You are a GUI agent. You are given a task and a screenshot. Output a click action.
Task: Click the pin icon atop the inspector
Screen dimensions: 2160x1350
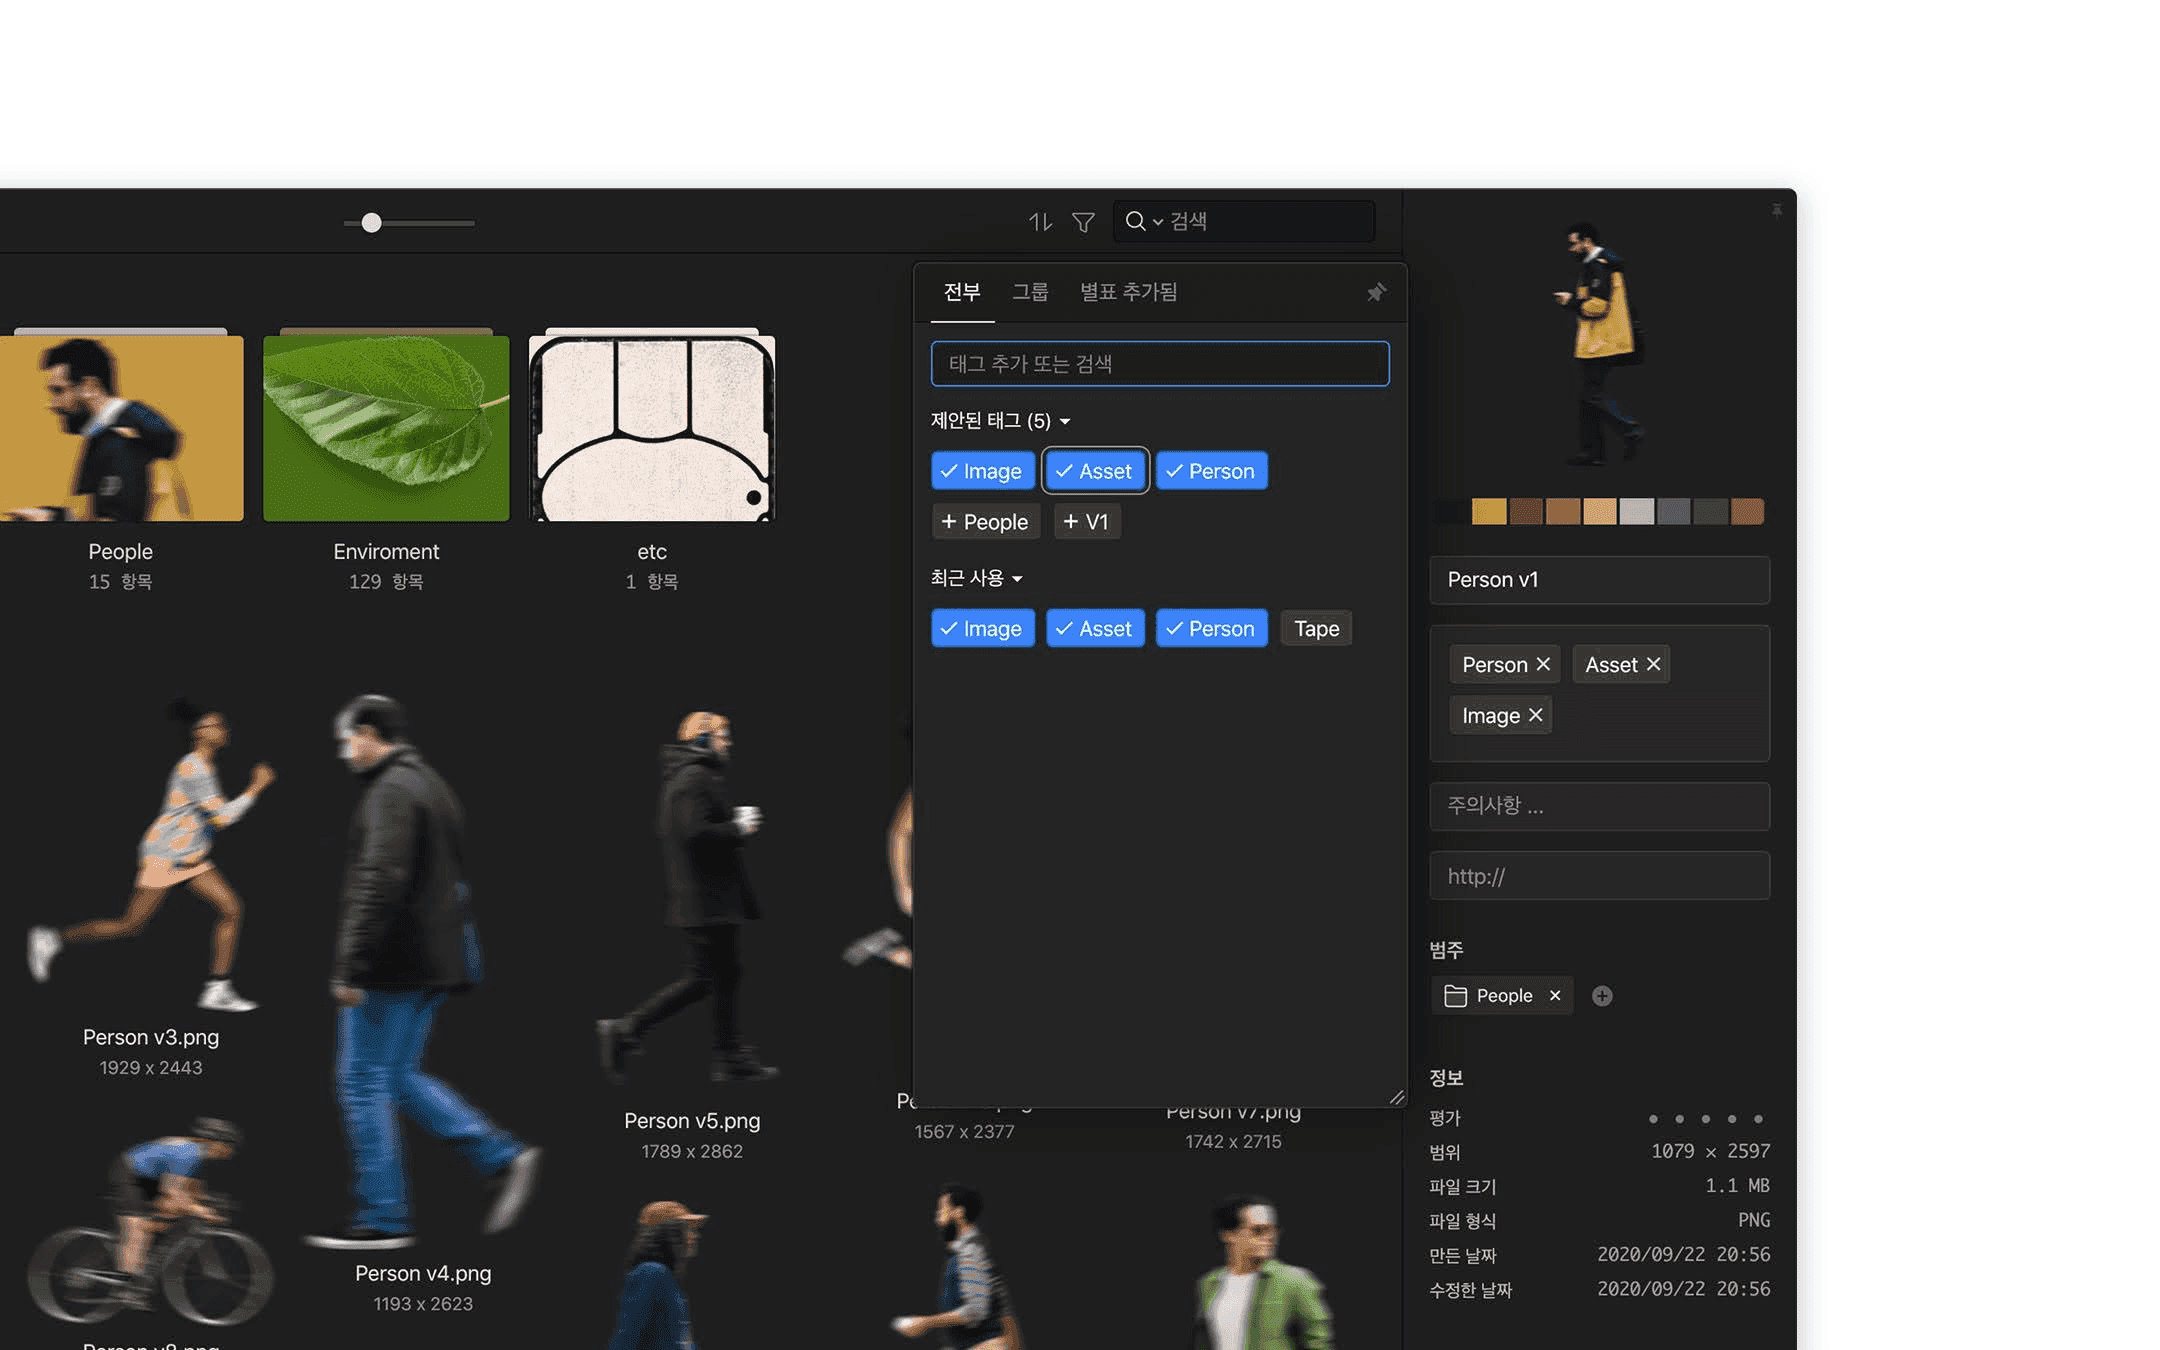1776,210
